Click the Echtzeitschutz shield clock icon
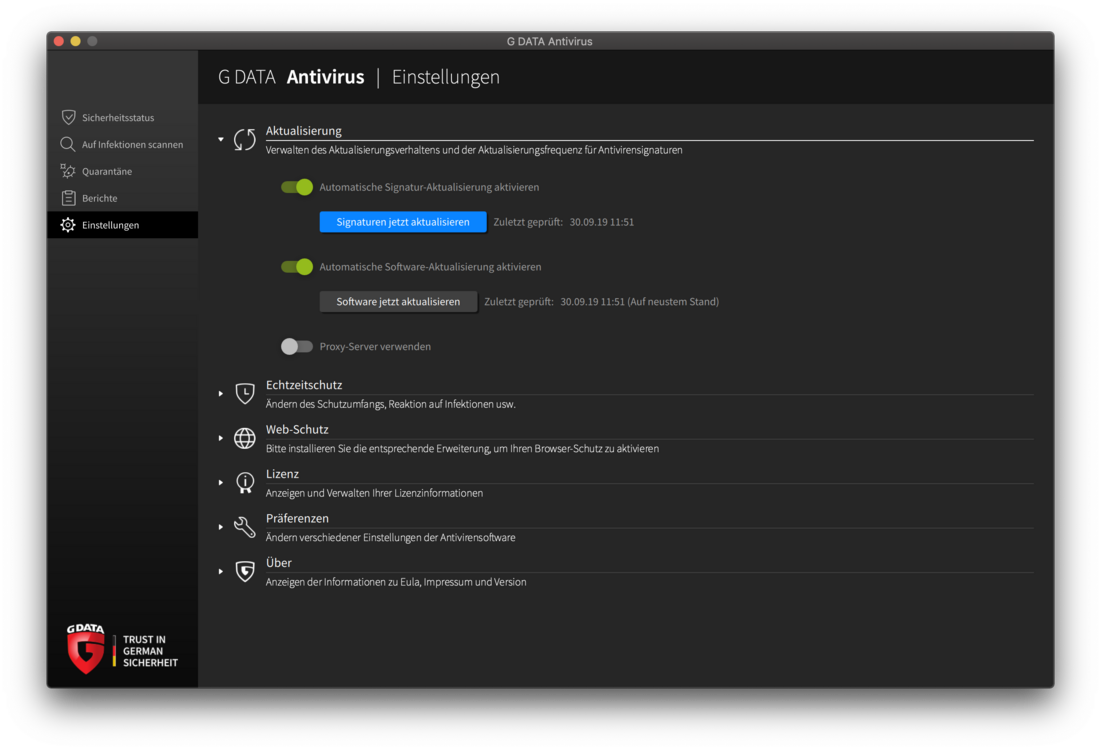The height and width of the screenshot is (750, 1101). click(245, 393)
